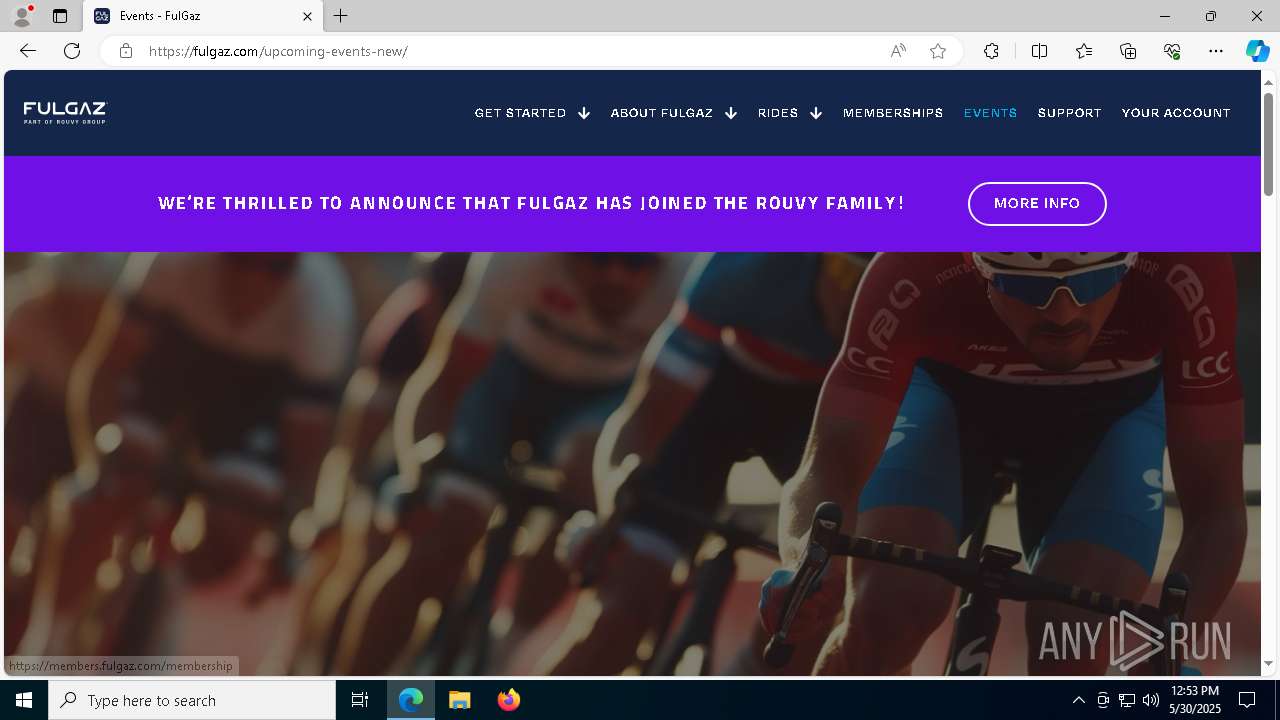Click the More Info button
Viewport: 1280px width, 720px height.
(x=1037, y=203)
